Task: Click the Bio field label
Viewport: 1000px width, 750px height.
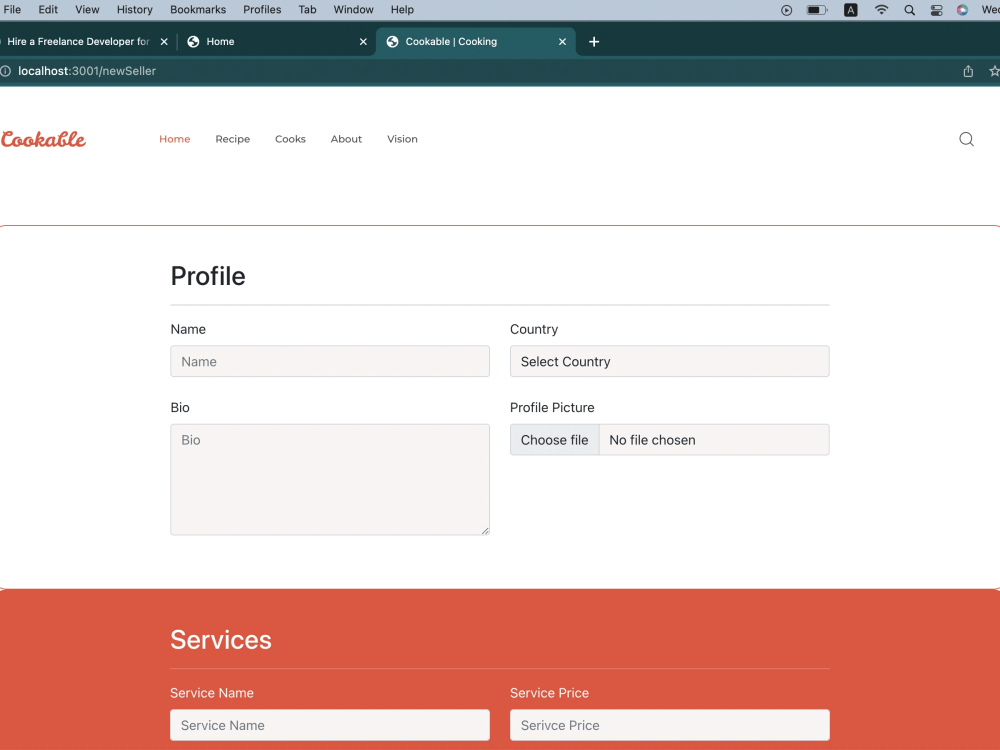Action: [180, 408]
